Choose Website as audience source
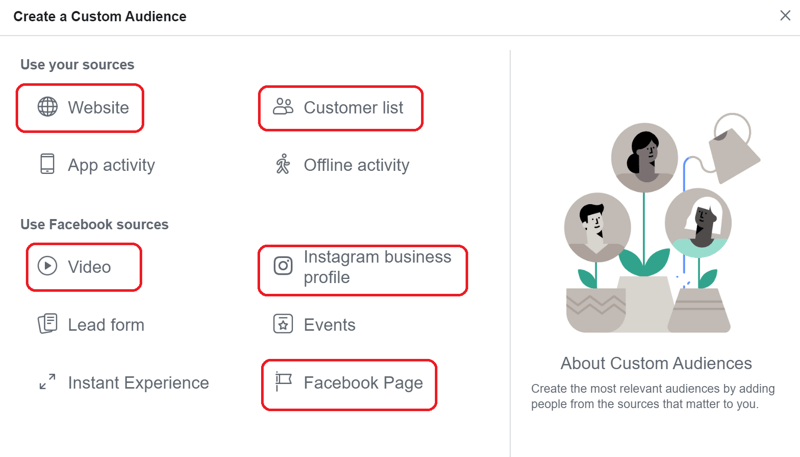This screenshot has width=800, height=457. tap(98, 108)
